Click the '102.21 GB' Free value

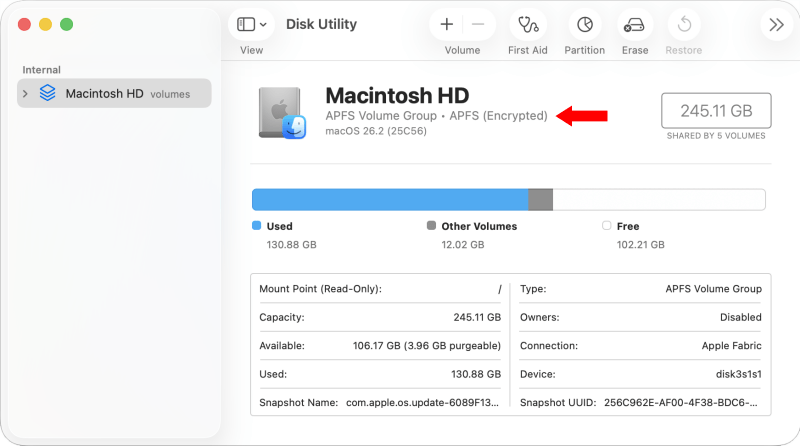click(640, 244)
